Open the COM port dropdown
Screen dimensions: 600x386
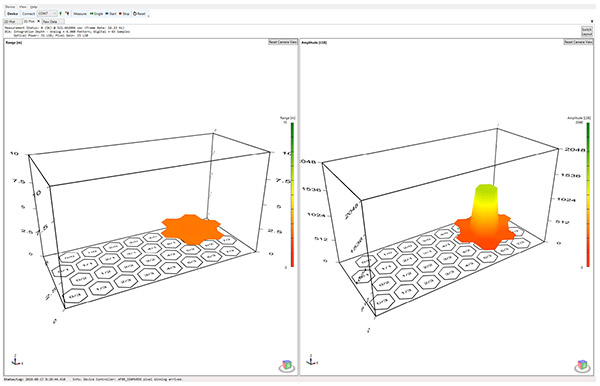pyautogui.click(x=47, y=14)
